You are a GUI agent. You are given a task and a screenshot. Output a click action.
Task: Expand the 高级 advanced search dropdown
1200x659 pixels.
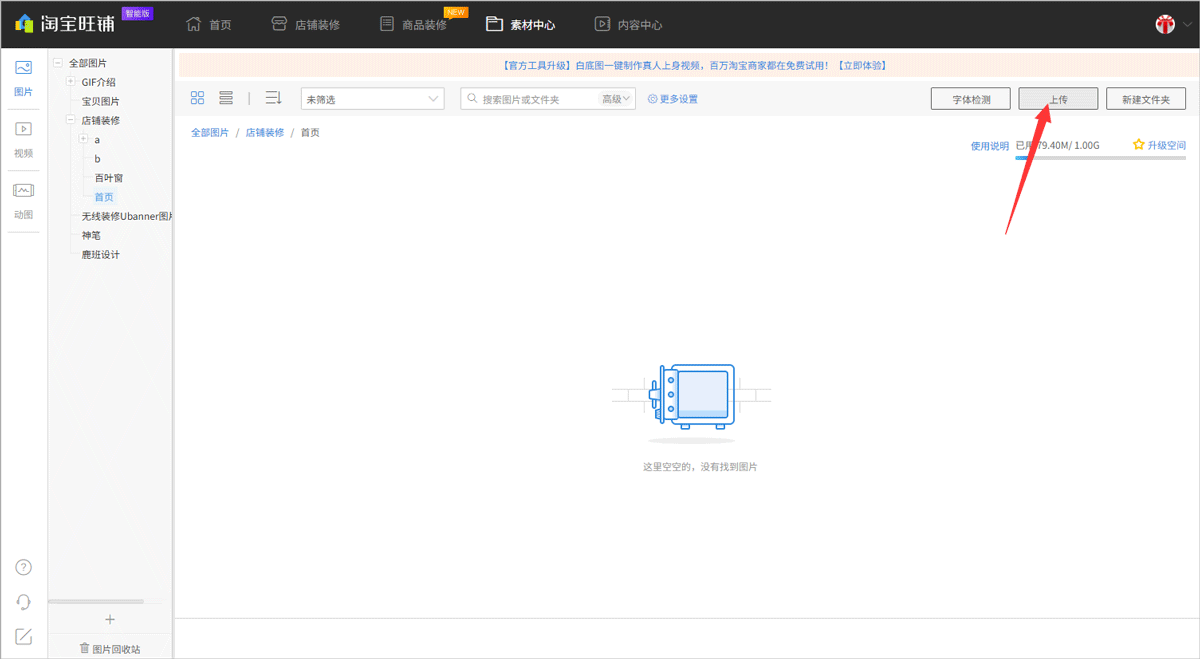coord(617,99)
